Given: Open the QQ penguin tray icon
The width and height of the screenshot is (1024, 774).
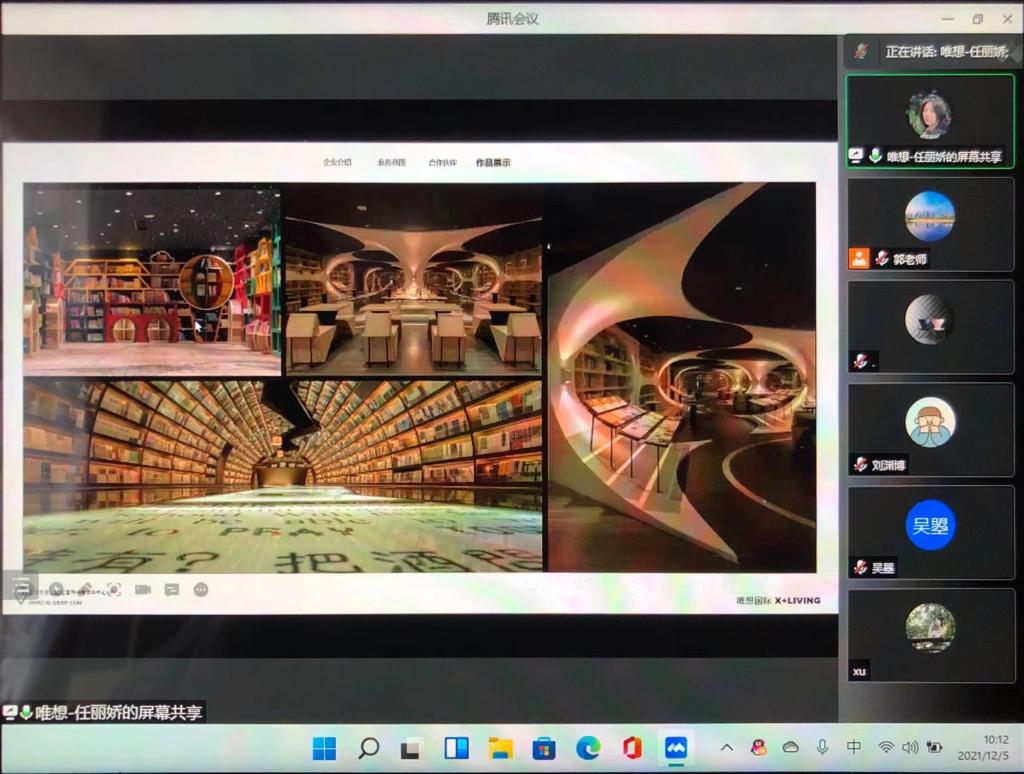Looking at the screenshot, I should pos(759,747).
